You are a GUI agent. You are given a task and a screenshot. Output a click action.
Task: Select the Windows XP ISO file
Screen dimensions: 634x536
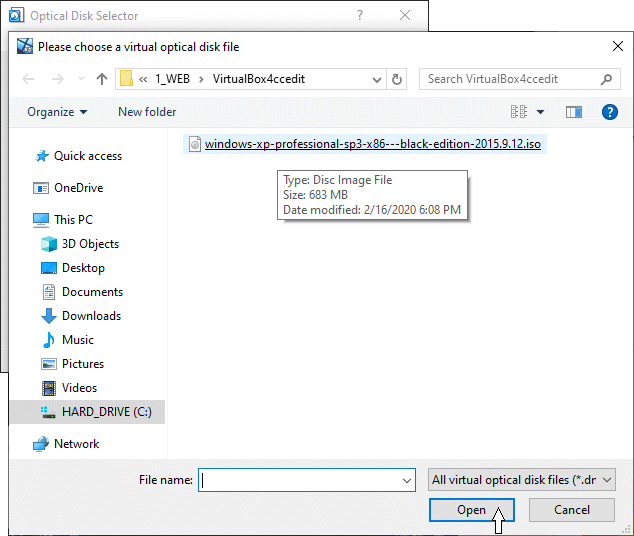coord(372,144)
